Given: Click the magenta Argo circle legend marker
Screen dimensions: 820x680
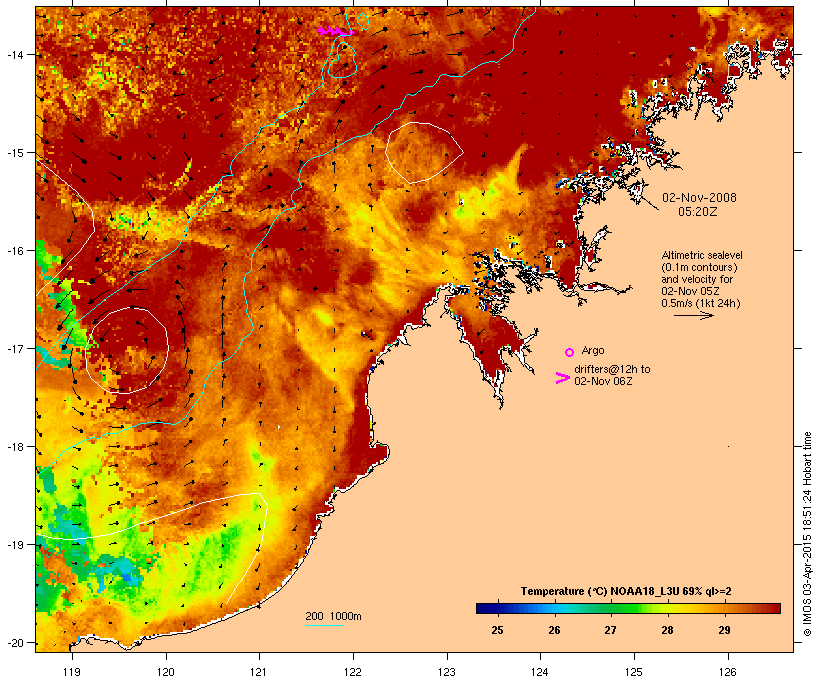Looking at the screenshot, I should [570, 352].
